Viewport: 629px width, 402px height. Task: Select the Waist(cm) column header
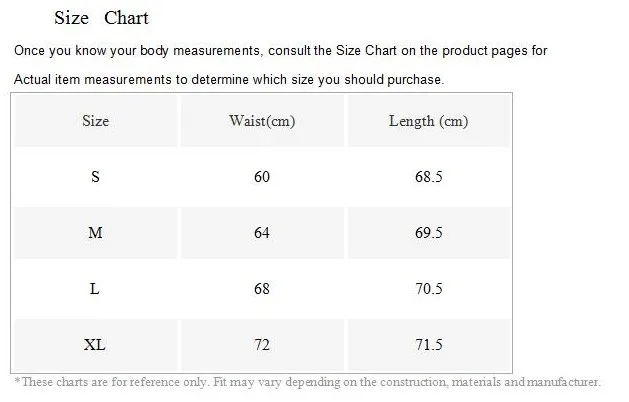(x=262, y=121)
